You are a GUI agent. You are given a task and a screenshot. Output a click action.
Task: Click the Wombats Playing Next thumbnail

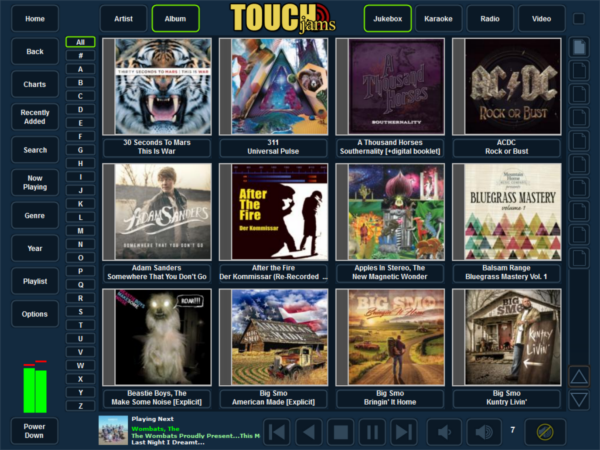tap(113, 430)
